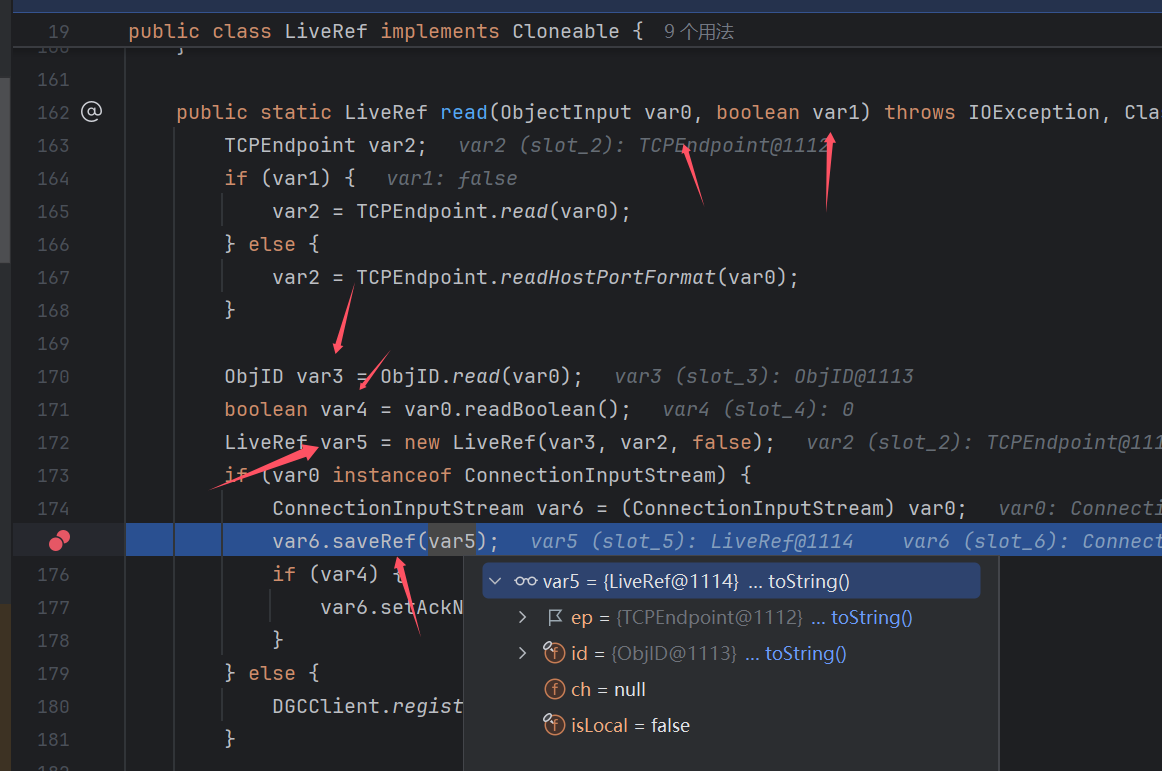Click inline hint 'var5 (slot_5): LiveRef@1114'
The height and width of the screenshot is (771, 1162).
pos(692,541)
